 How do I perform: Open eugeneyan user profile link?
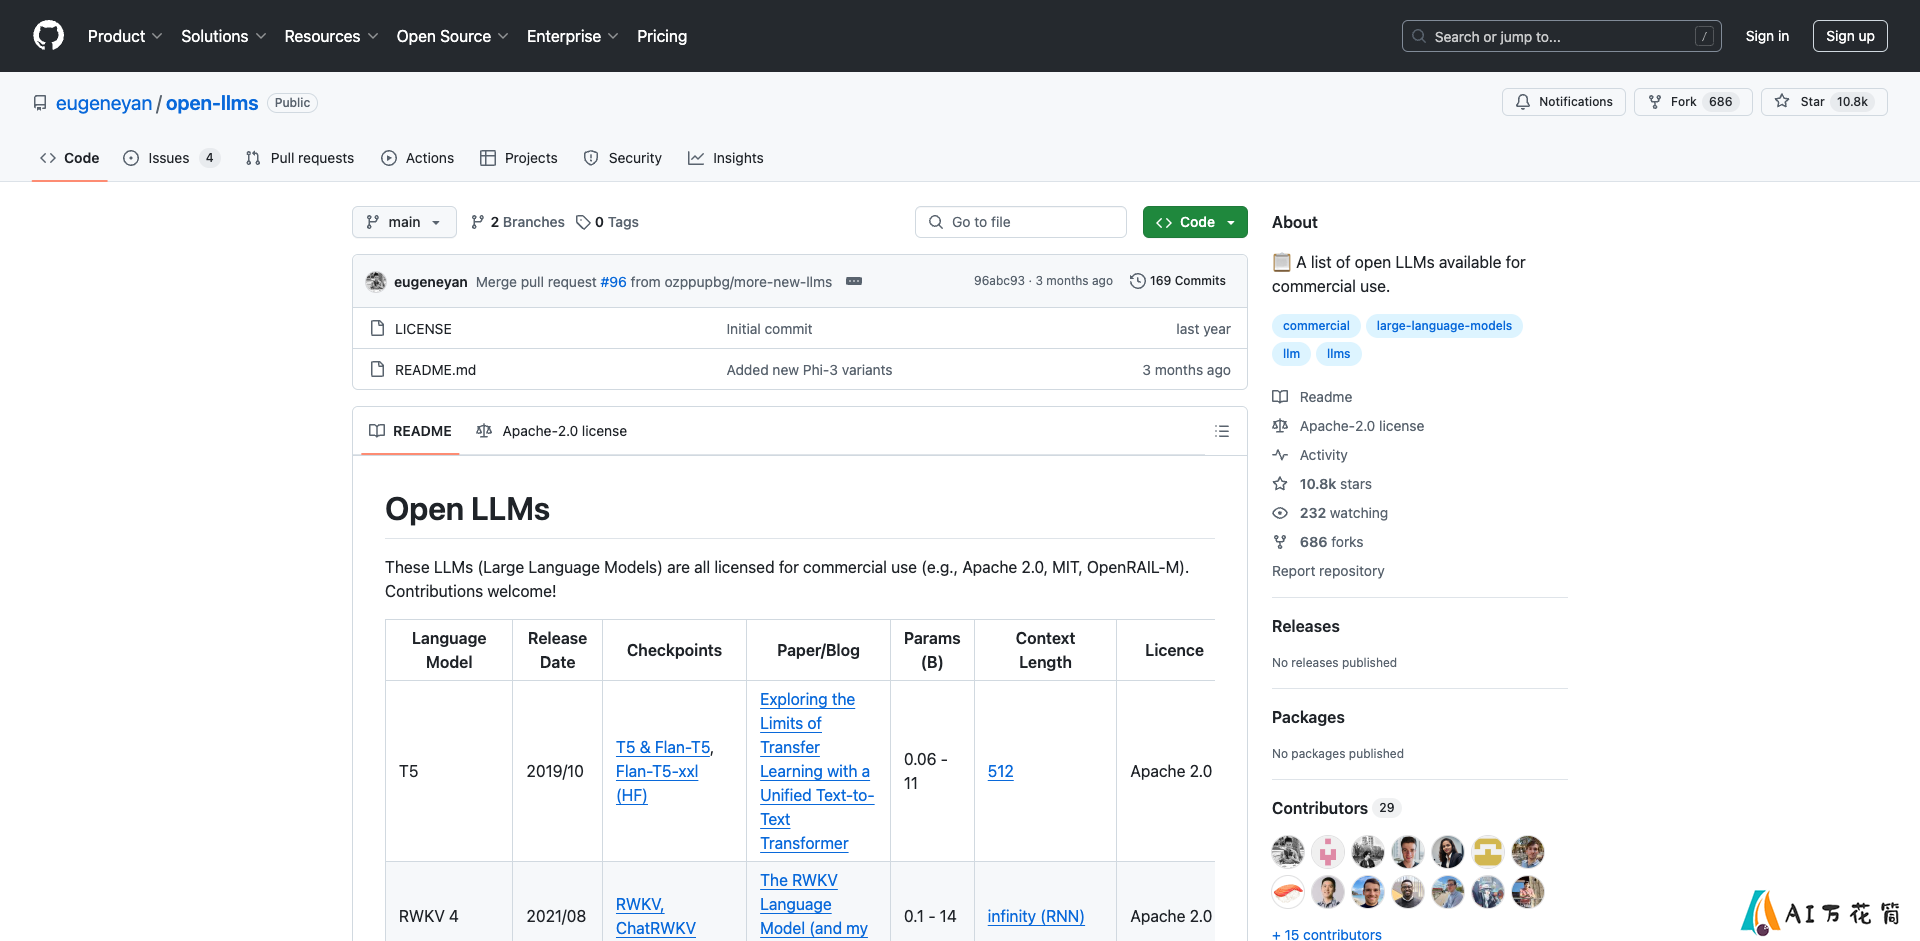[104, 103]
